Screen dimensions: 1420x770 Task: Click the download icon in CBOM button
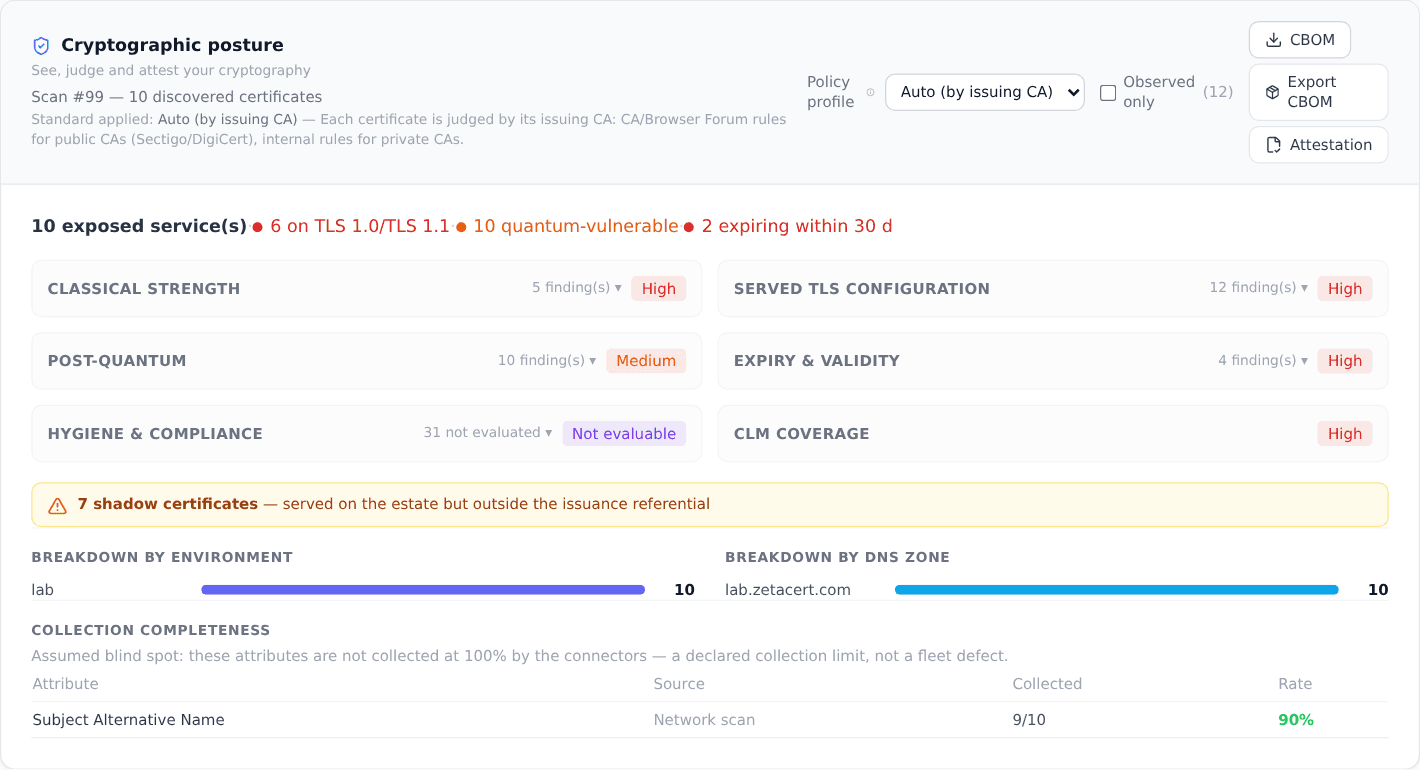tap(1273, 40)
